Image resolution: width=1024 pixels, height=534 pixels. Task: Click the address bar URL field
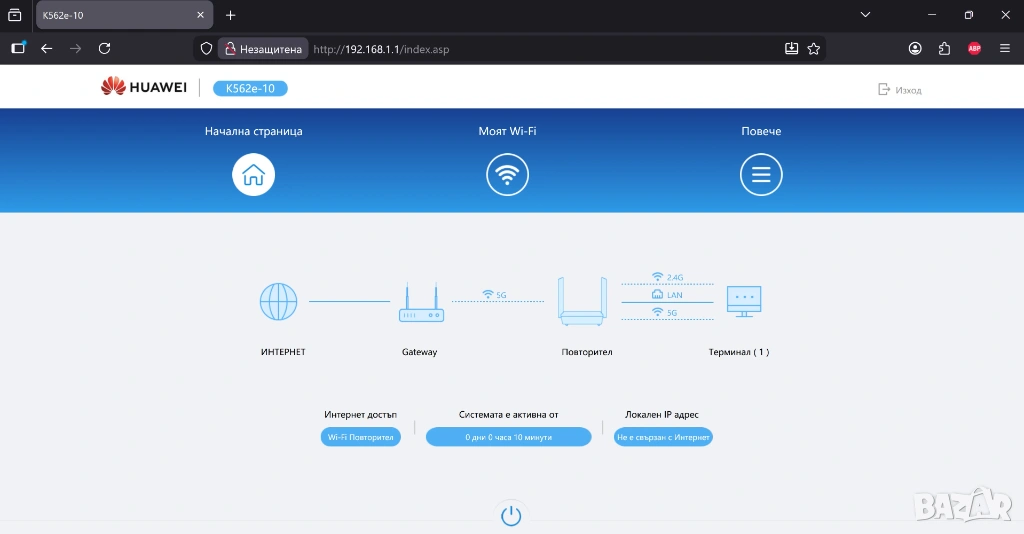tap(540, 49)
